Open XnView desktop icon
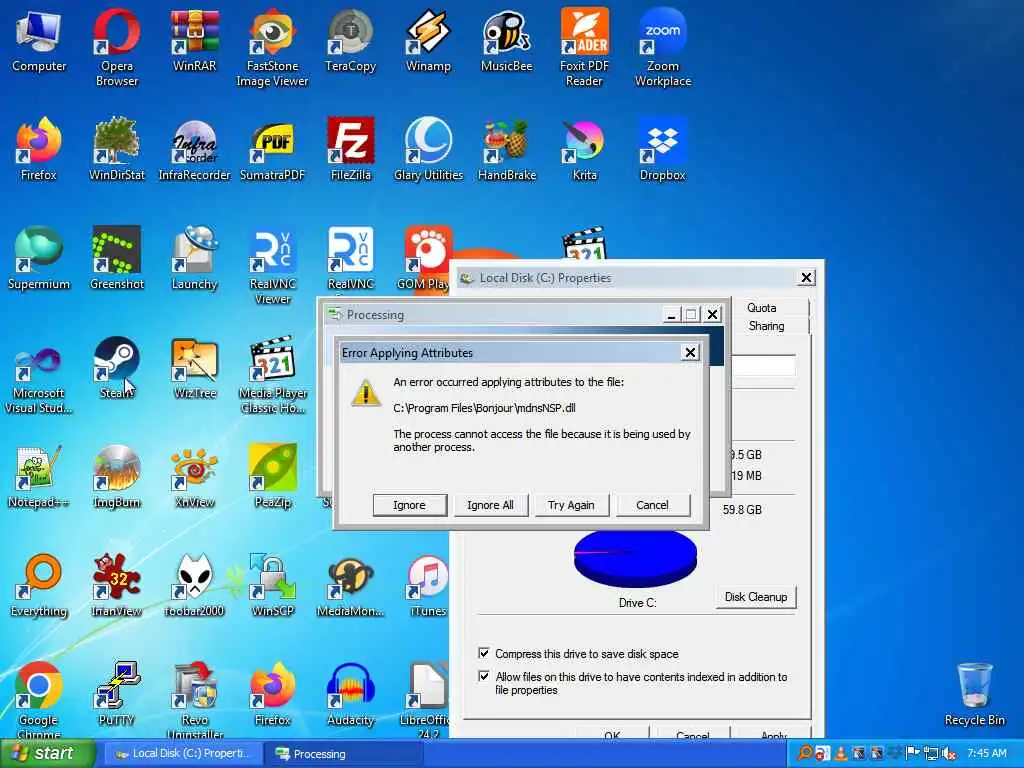Image resolution: width=1024 pixels, height=768 pixels. click(195, 476)
